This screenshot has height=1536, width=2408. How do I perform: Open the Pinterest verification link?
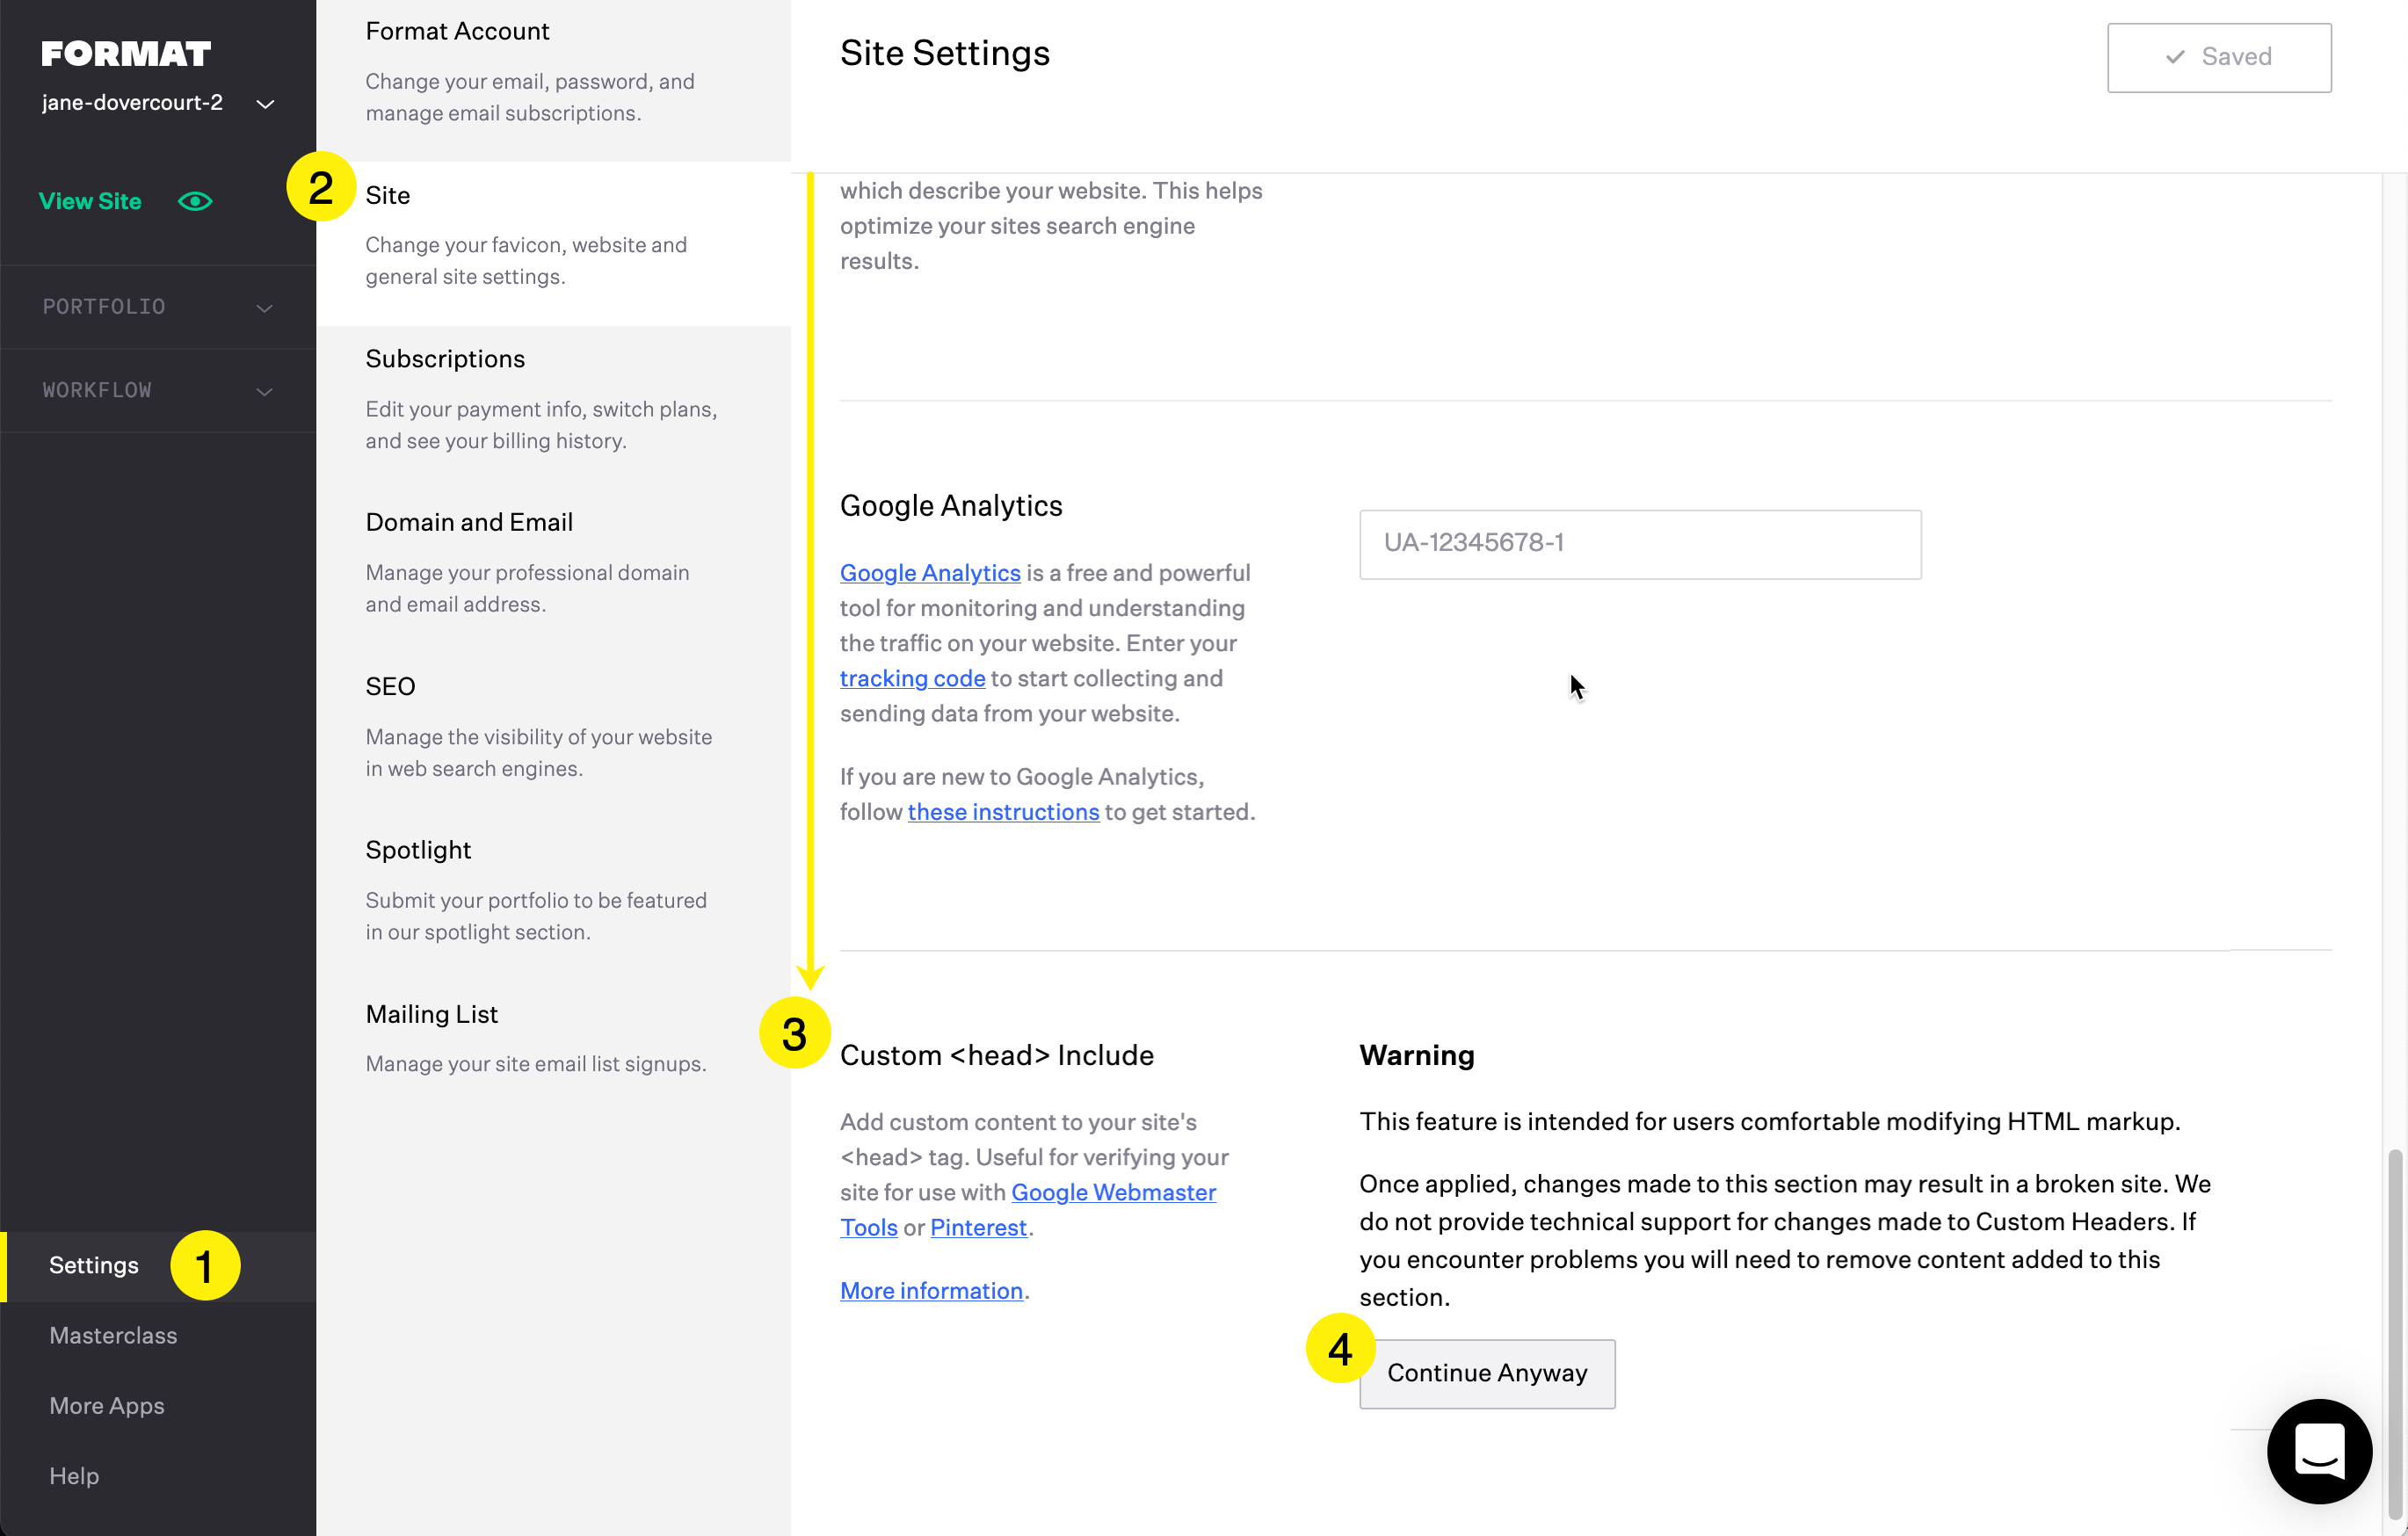tap(977, 1227)
